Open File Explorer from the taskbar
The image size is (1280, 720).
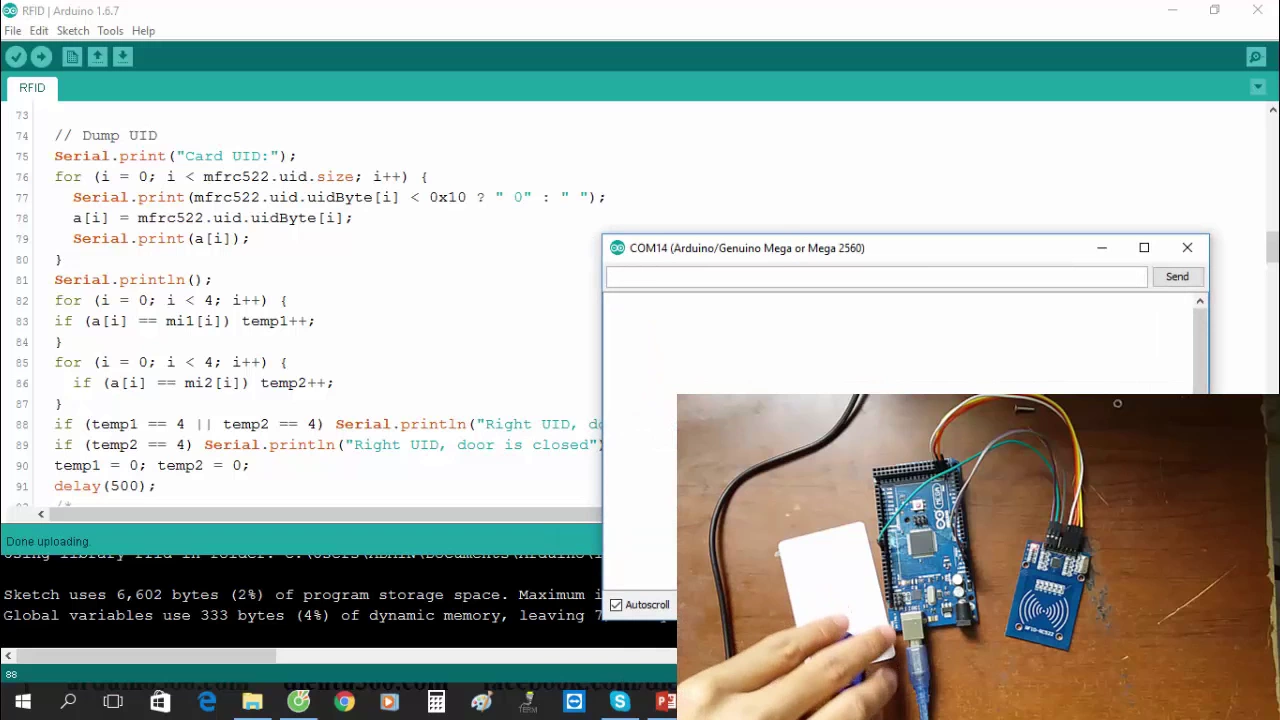point(252,702)
